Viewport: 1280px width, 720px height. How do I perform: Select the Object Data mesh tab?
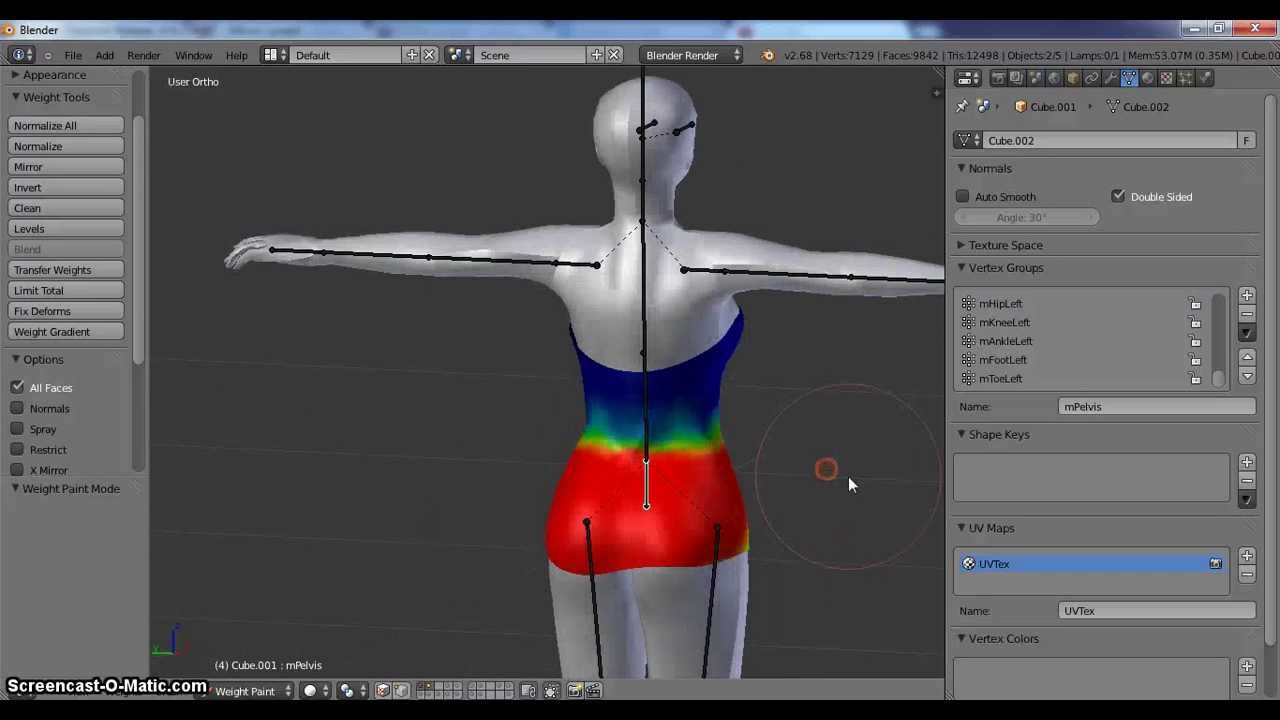pos(1129,78)
